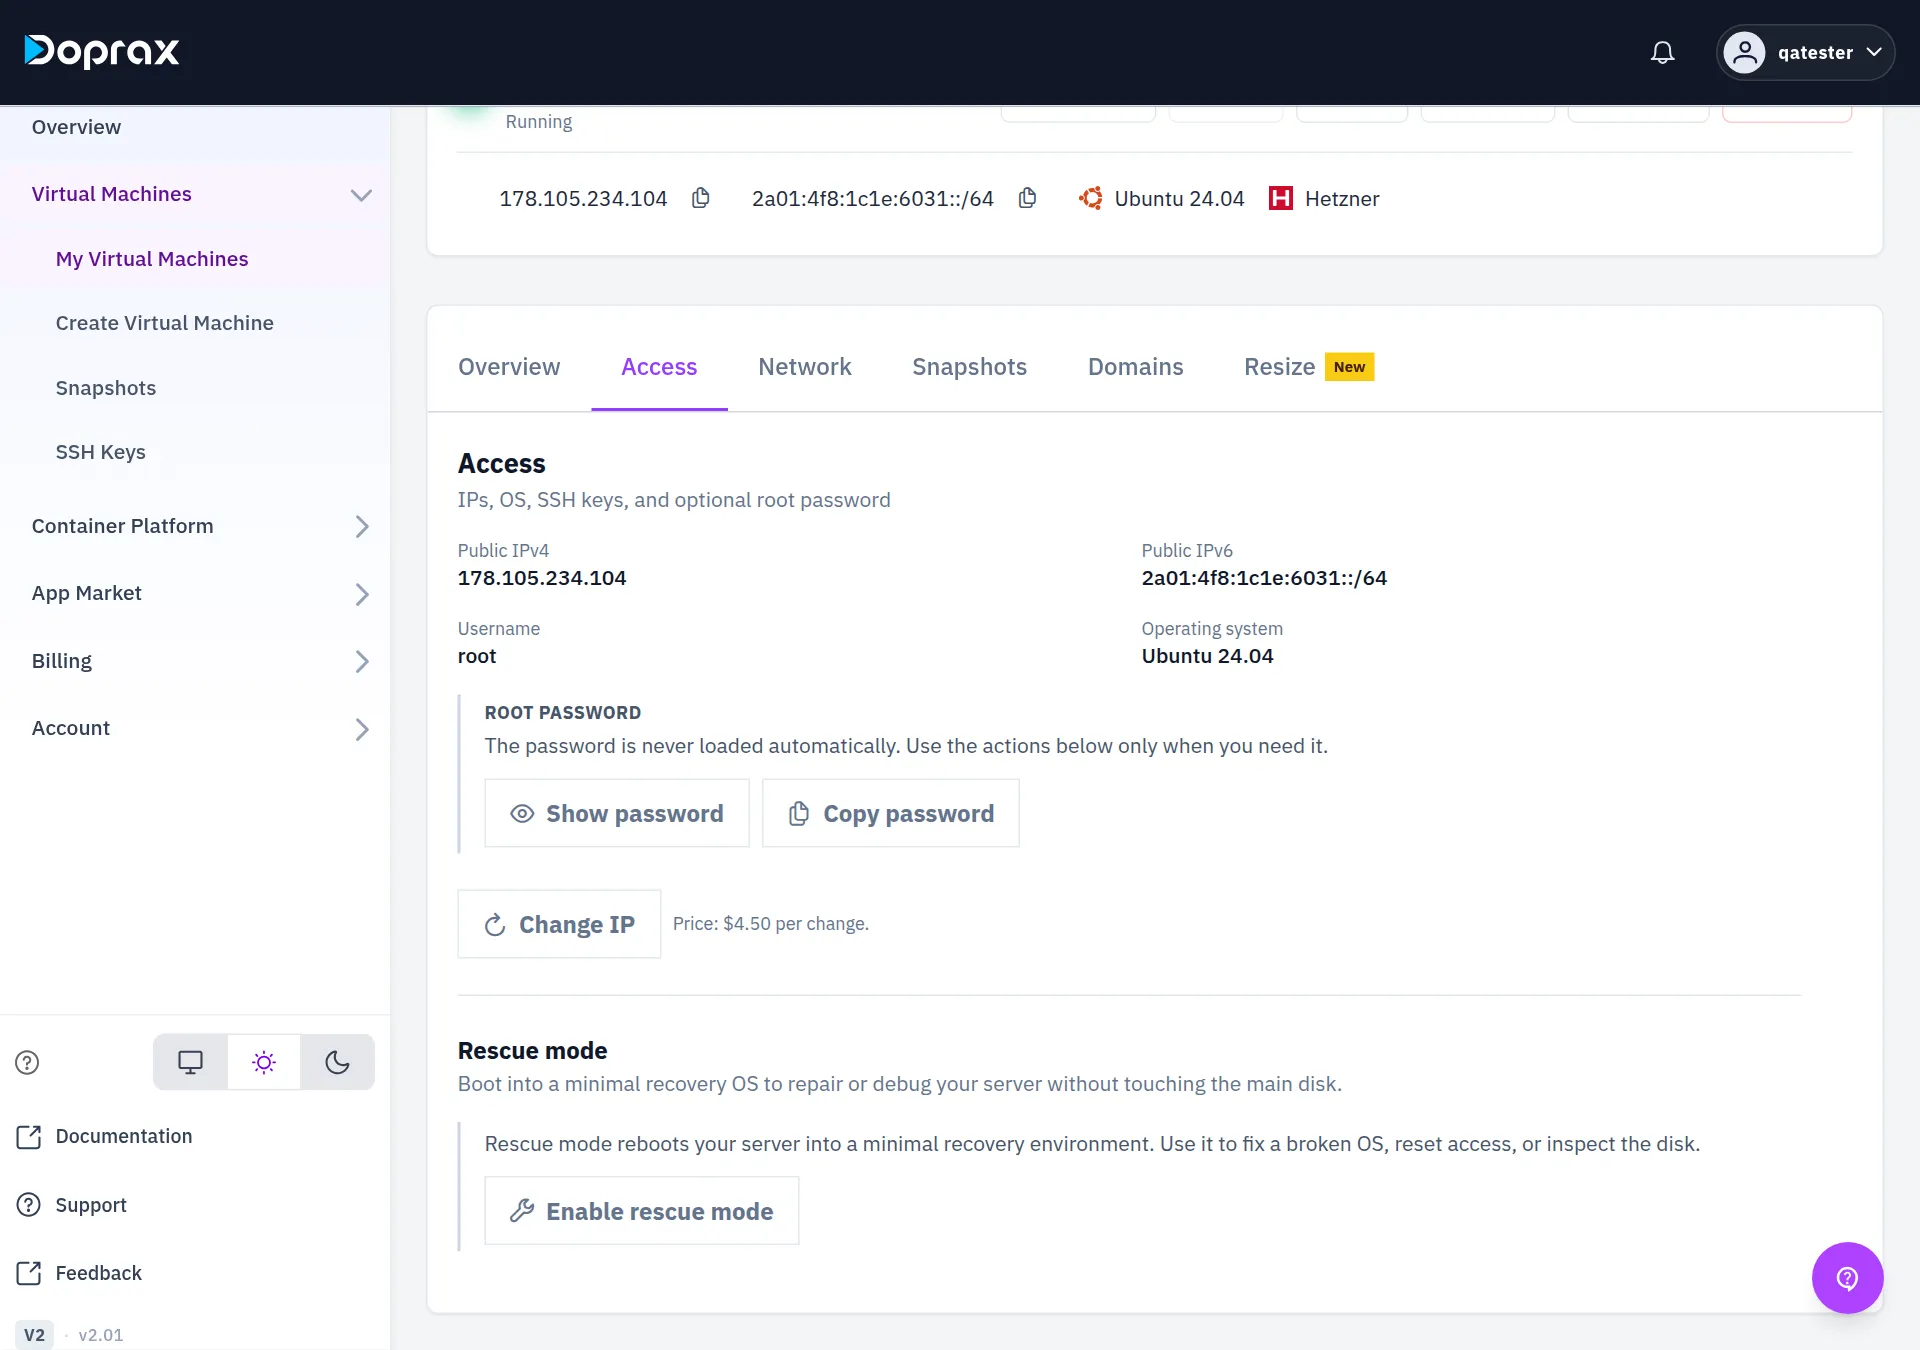Switch to light theme sun option
Viewport: 1920px width, 1350px height.
(264, 1062)
